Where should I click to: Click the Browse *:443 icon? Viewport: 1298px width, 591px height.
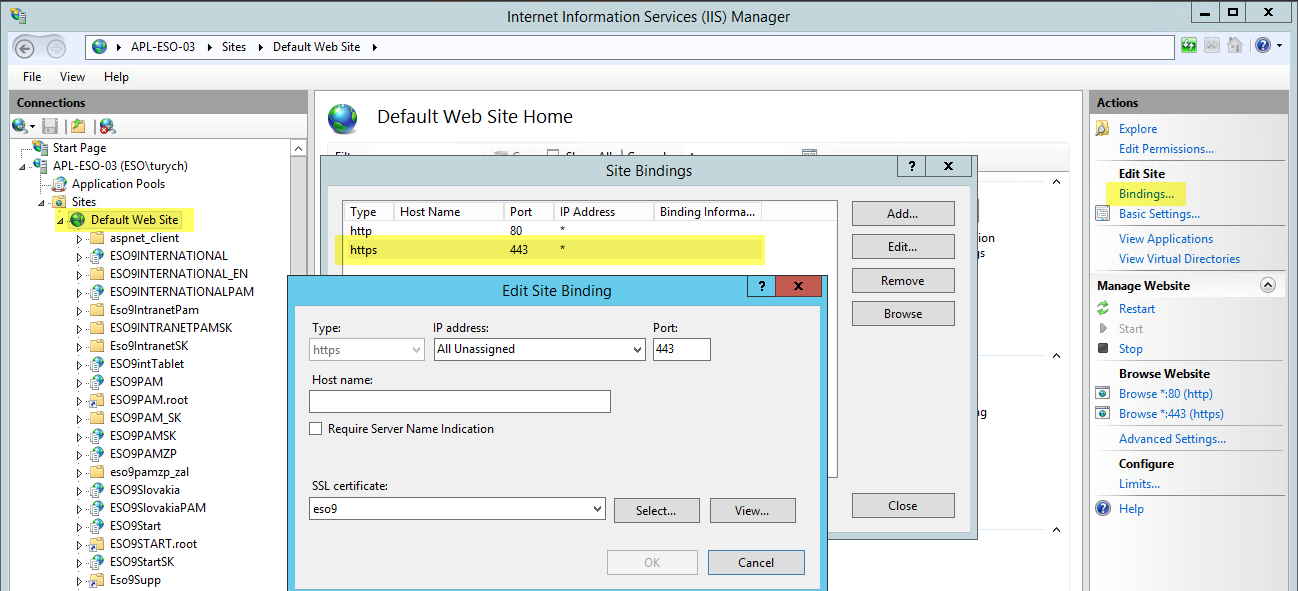pos(1103,414)
